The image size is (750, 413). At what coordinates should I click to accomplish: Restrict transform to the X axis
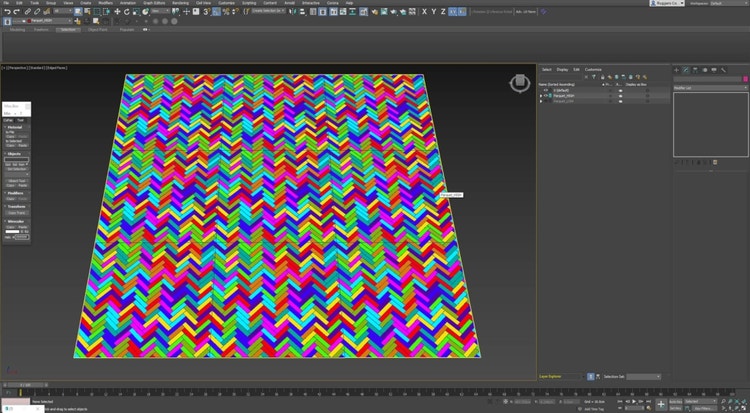(424, 12)
